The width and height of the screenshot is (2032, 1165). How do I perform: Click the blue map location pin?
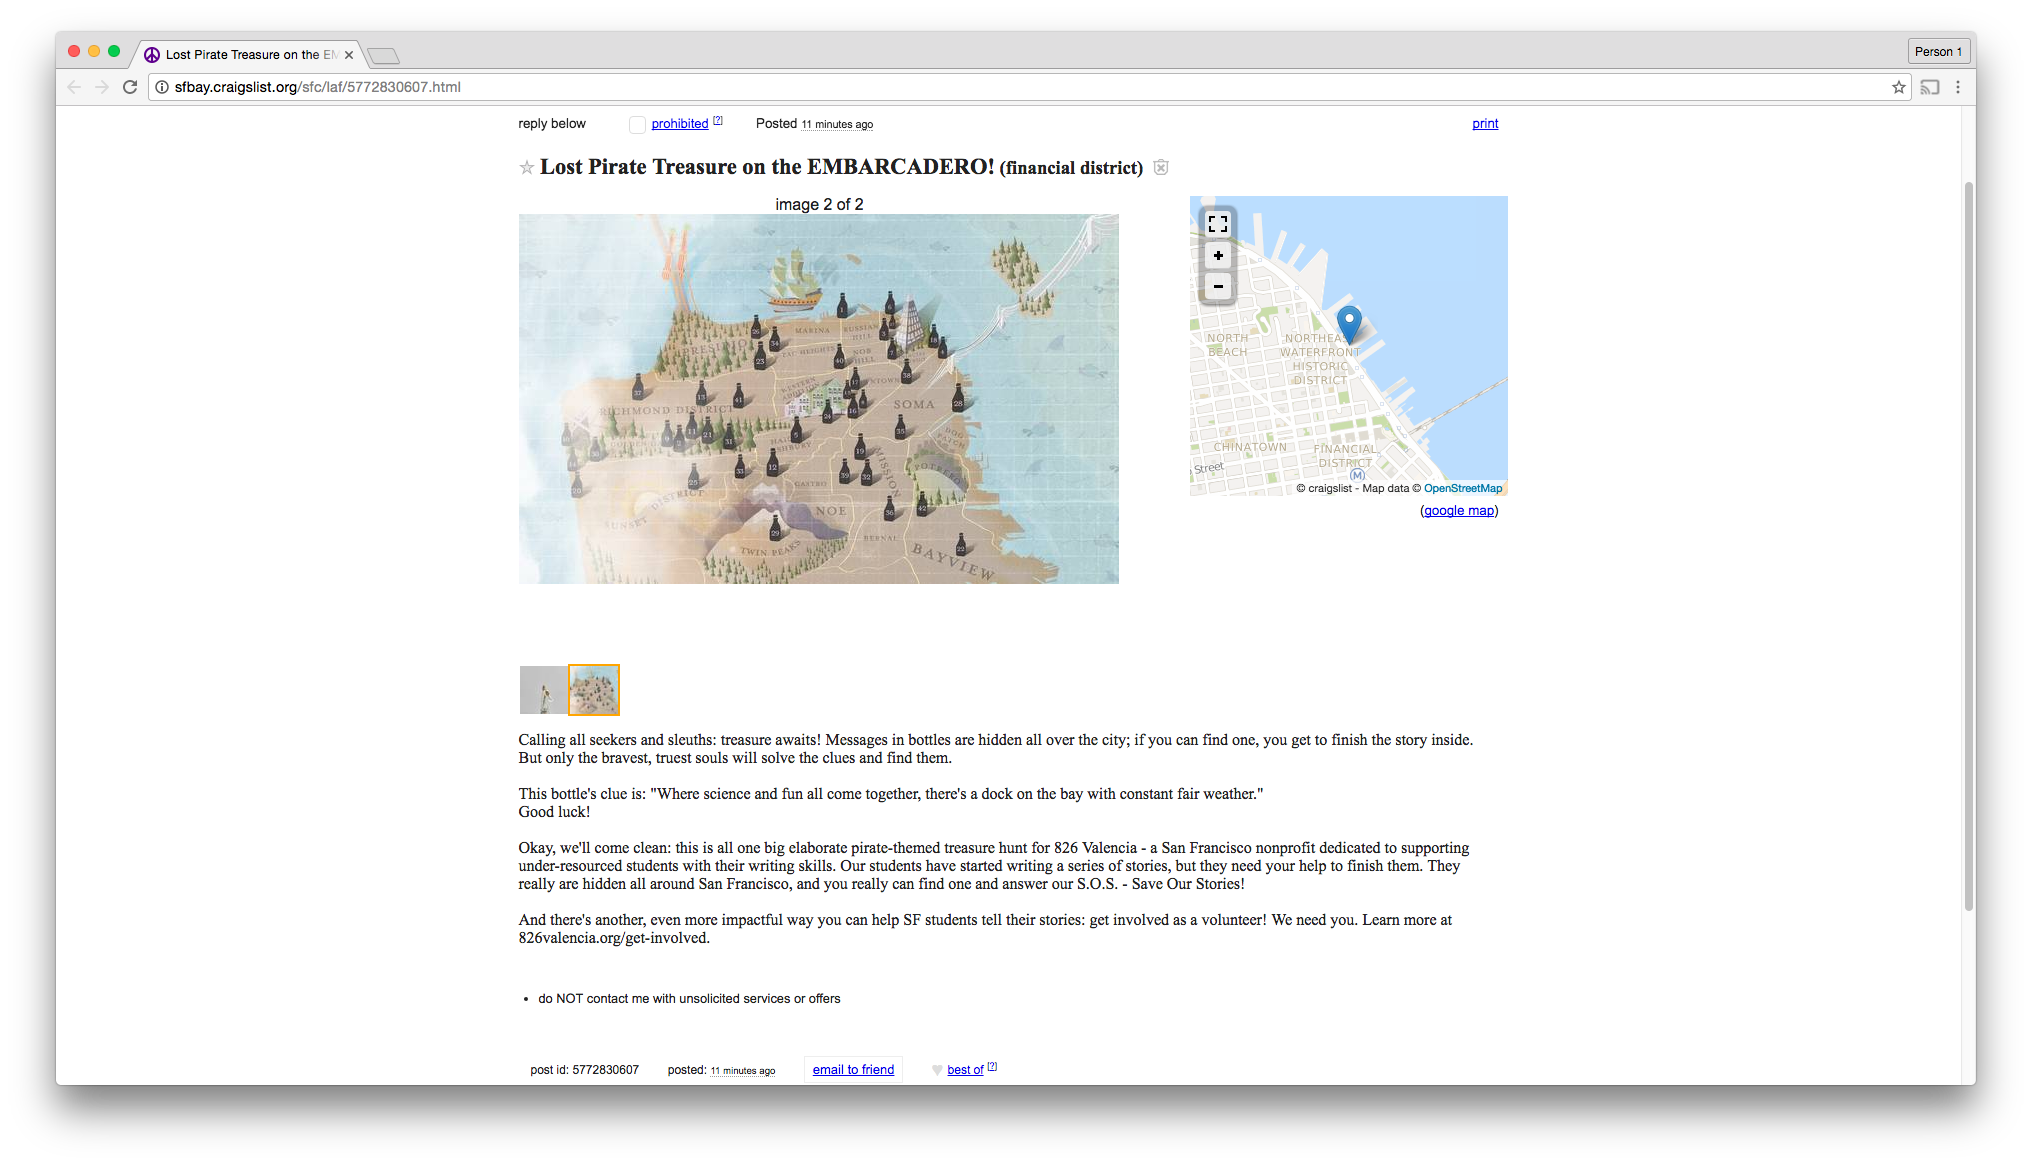coord(1349,323)
